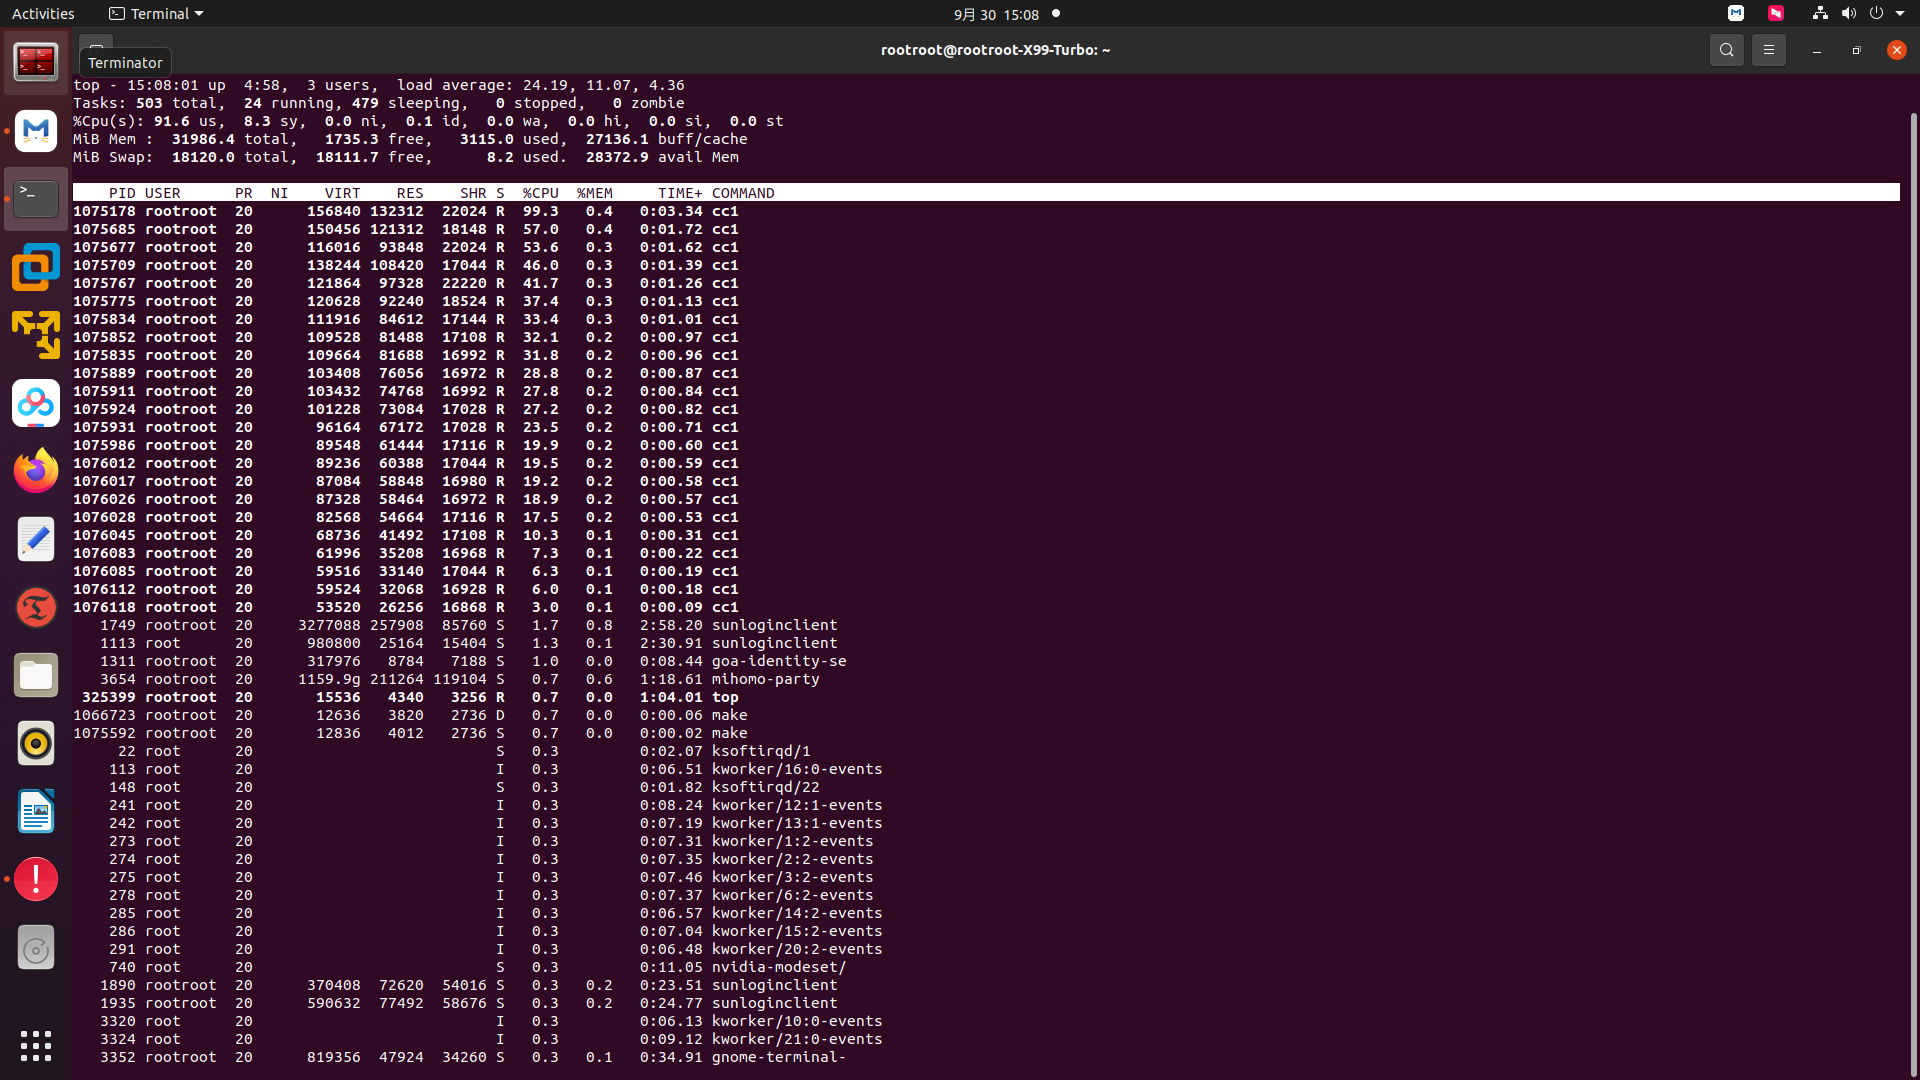Open VirtualBox from the dock

point(36,267)
